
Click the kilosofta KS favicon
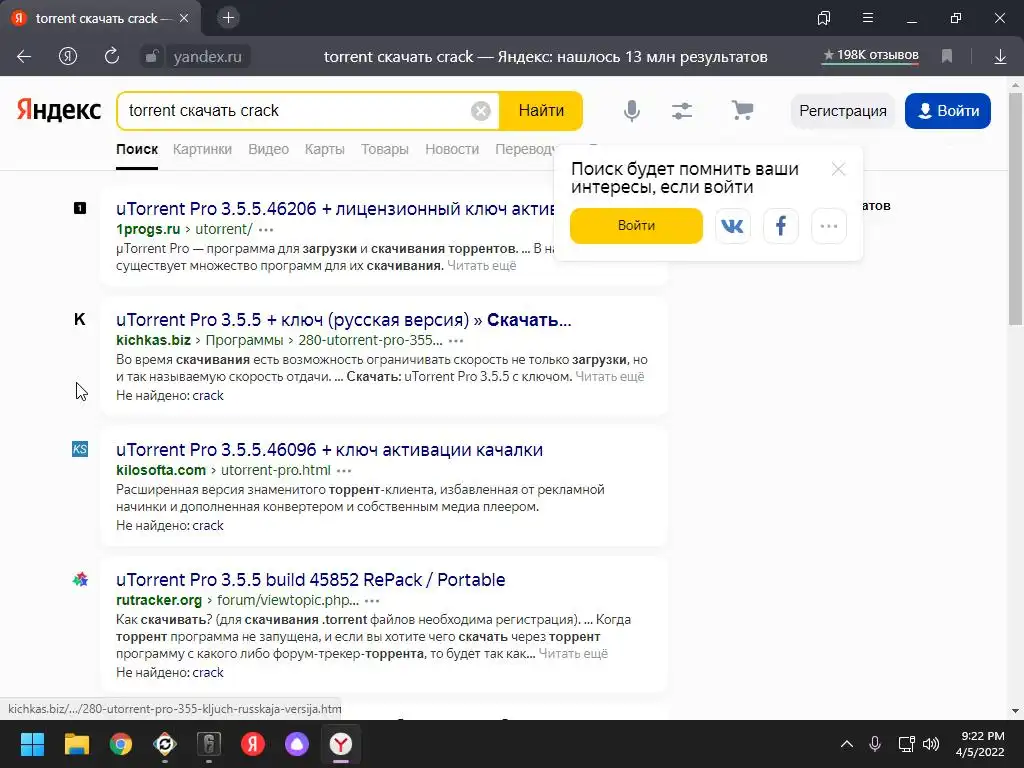(x=80, y=449)
